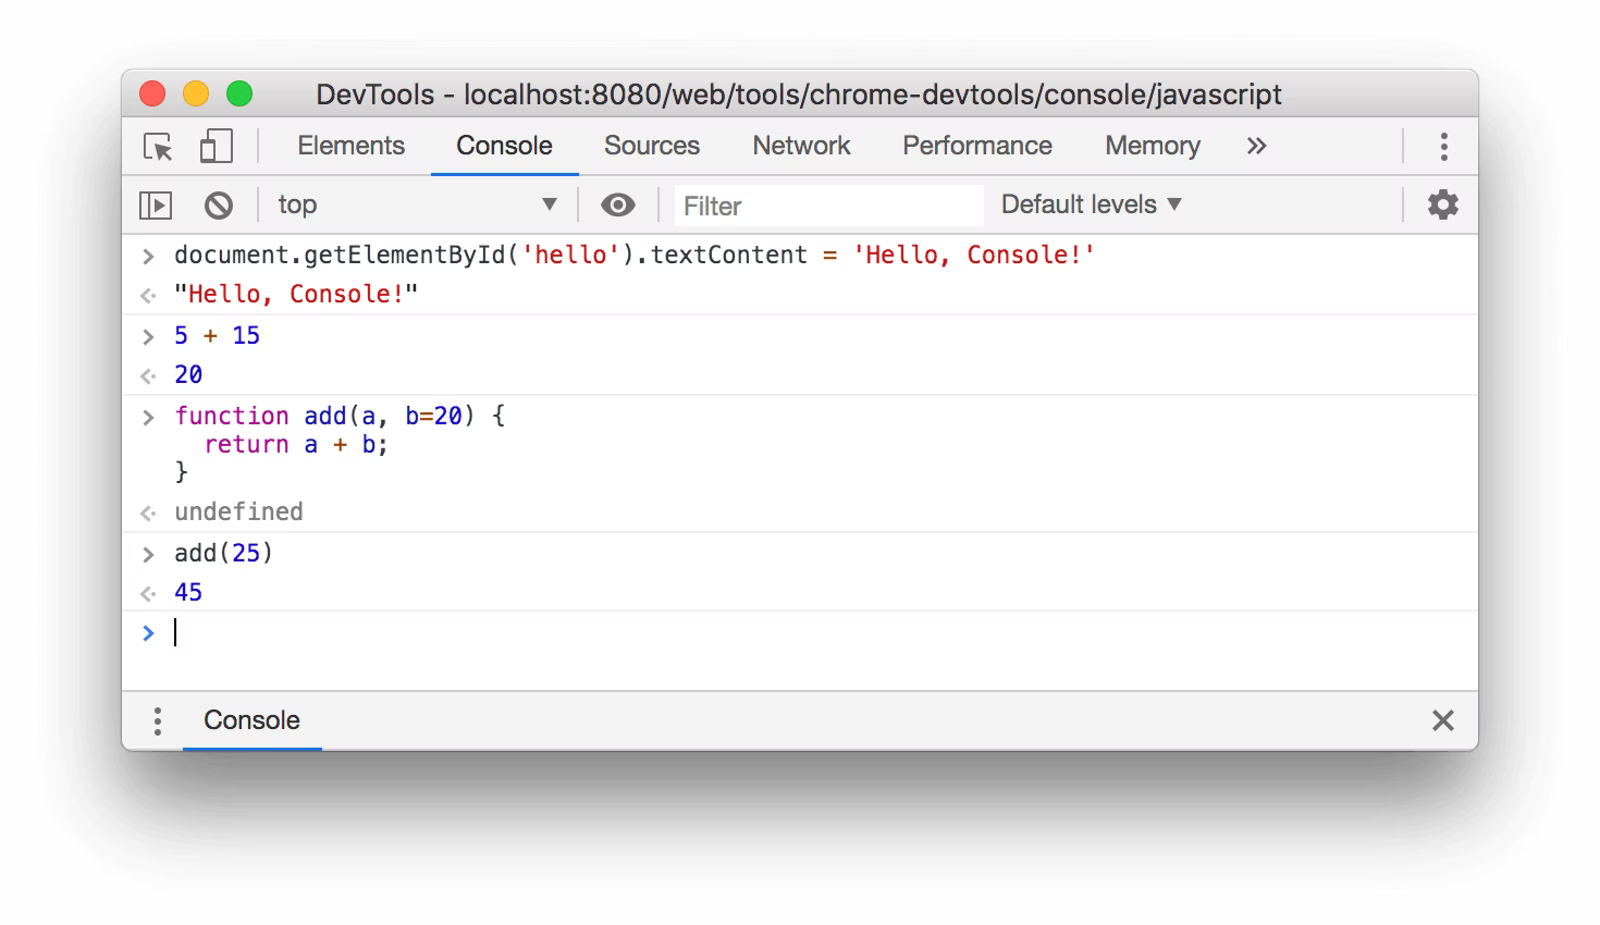Open console settings gear

[x=1443, y=205]
